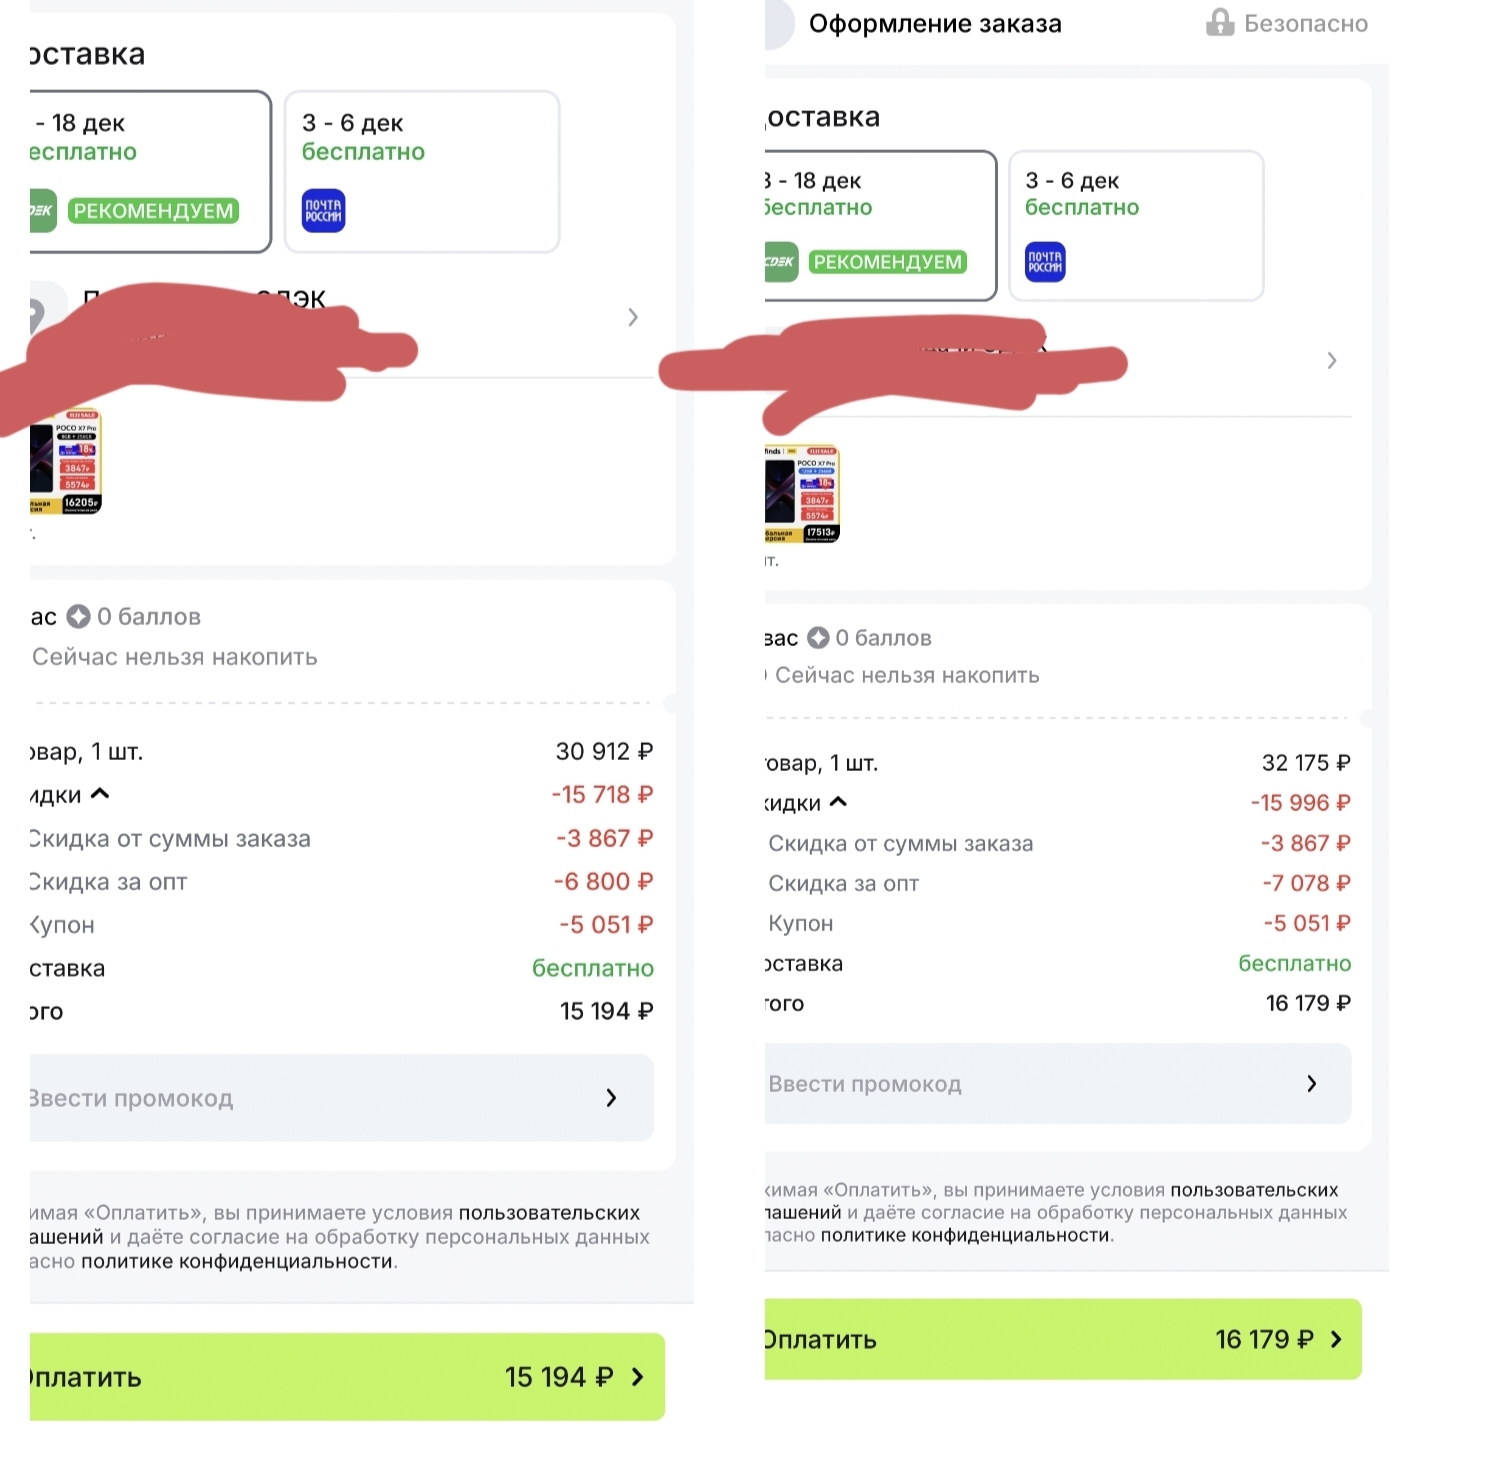
Task: Select the 18 дек CDEK delivery option on right
Action: pyautogui.click(x=880, y=225)
